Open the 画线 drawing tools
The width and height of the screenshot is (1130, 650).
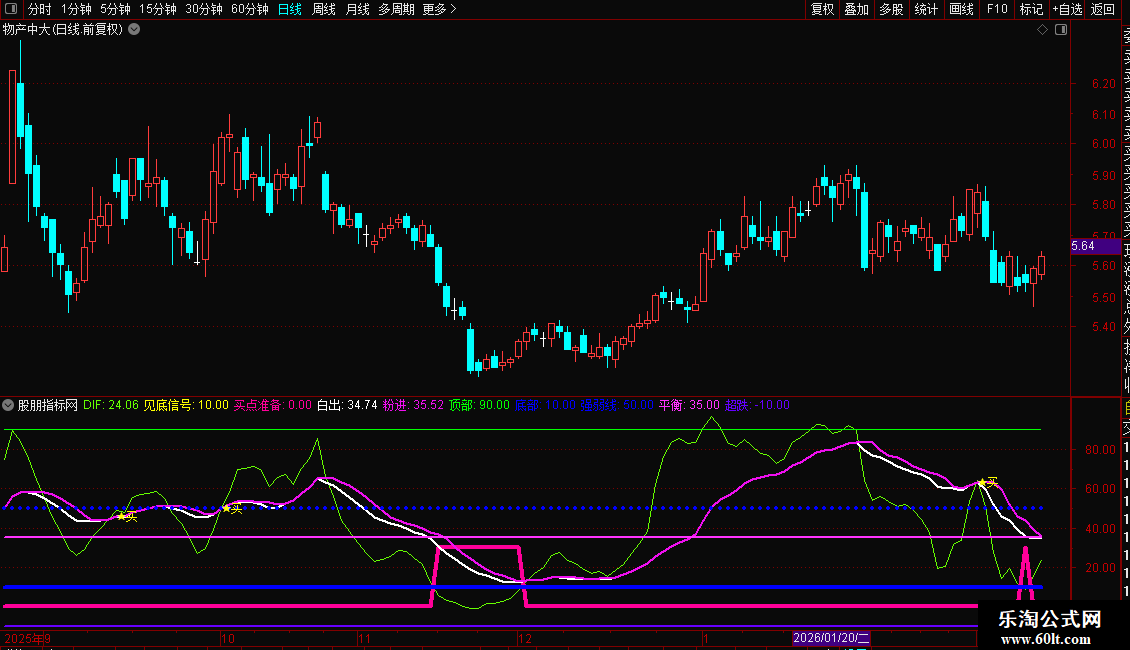click(x=961, y=9)
